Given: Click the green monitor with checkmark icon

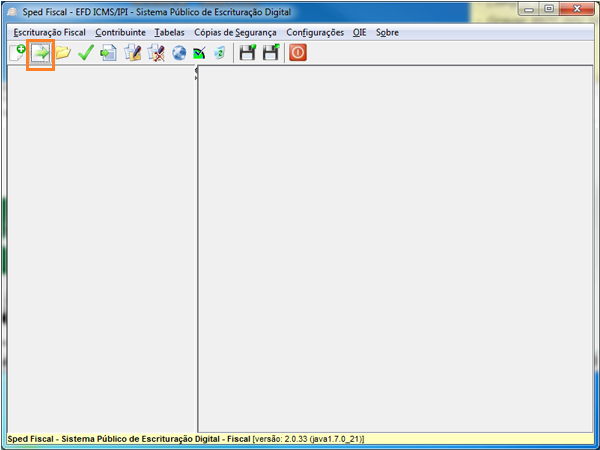Looking at the screenshot, I should click(199, 53).
